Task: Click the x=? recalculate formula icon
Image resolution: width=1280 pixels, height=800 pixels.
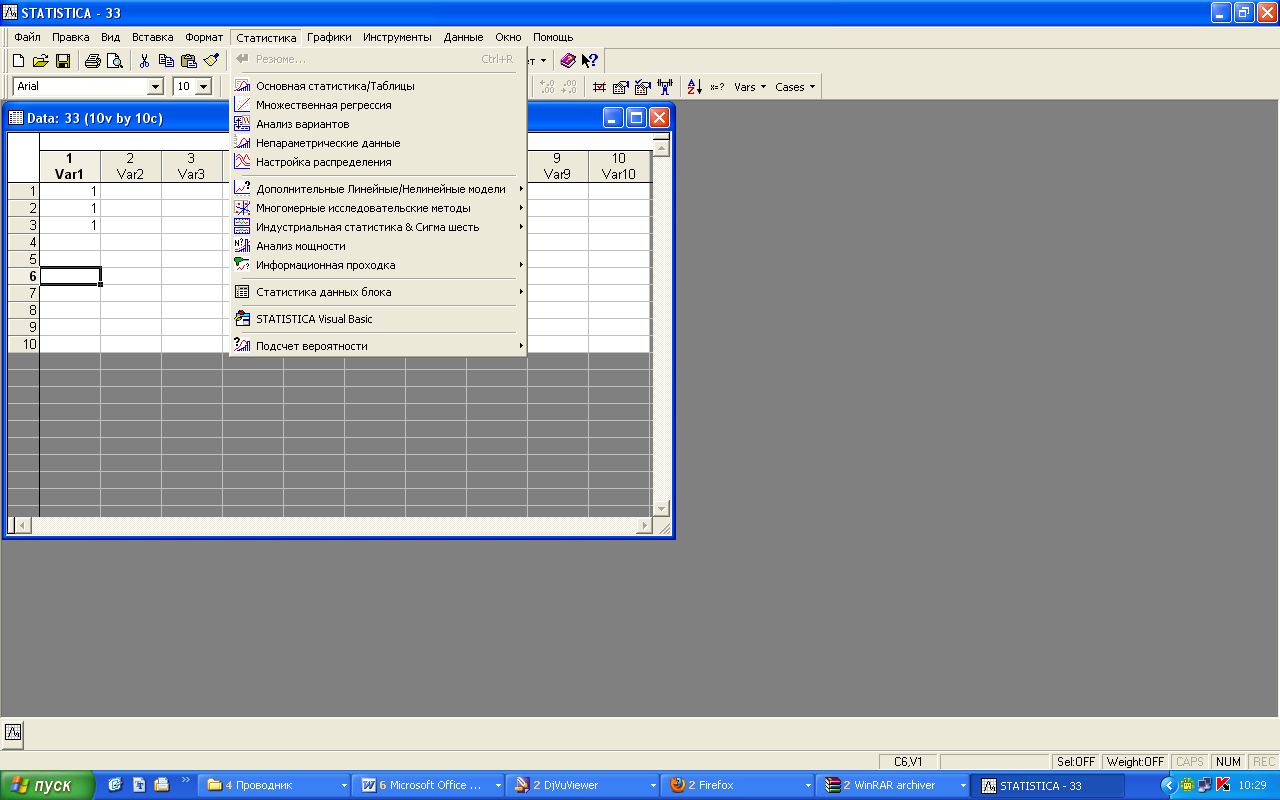Action: tap(717, 87)
